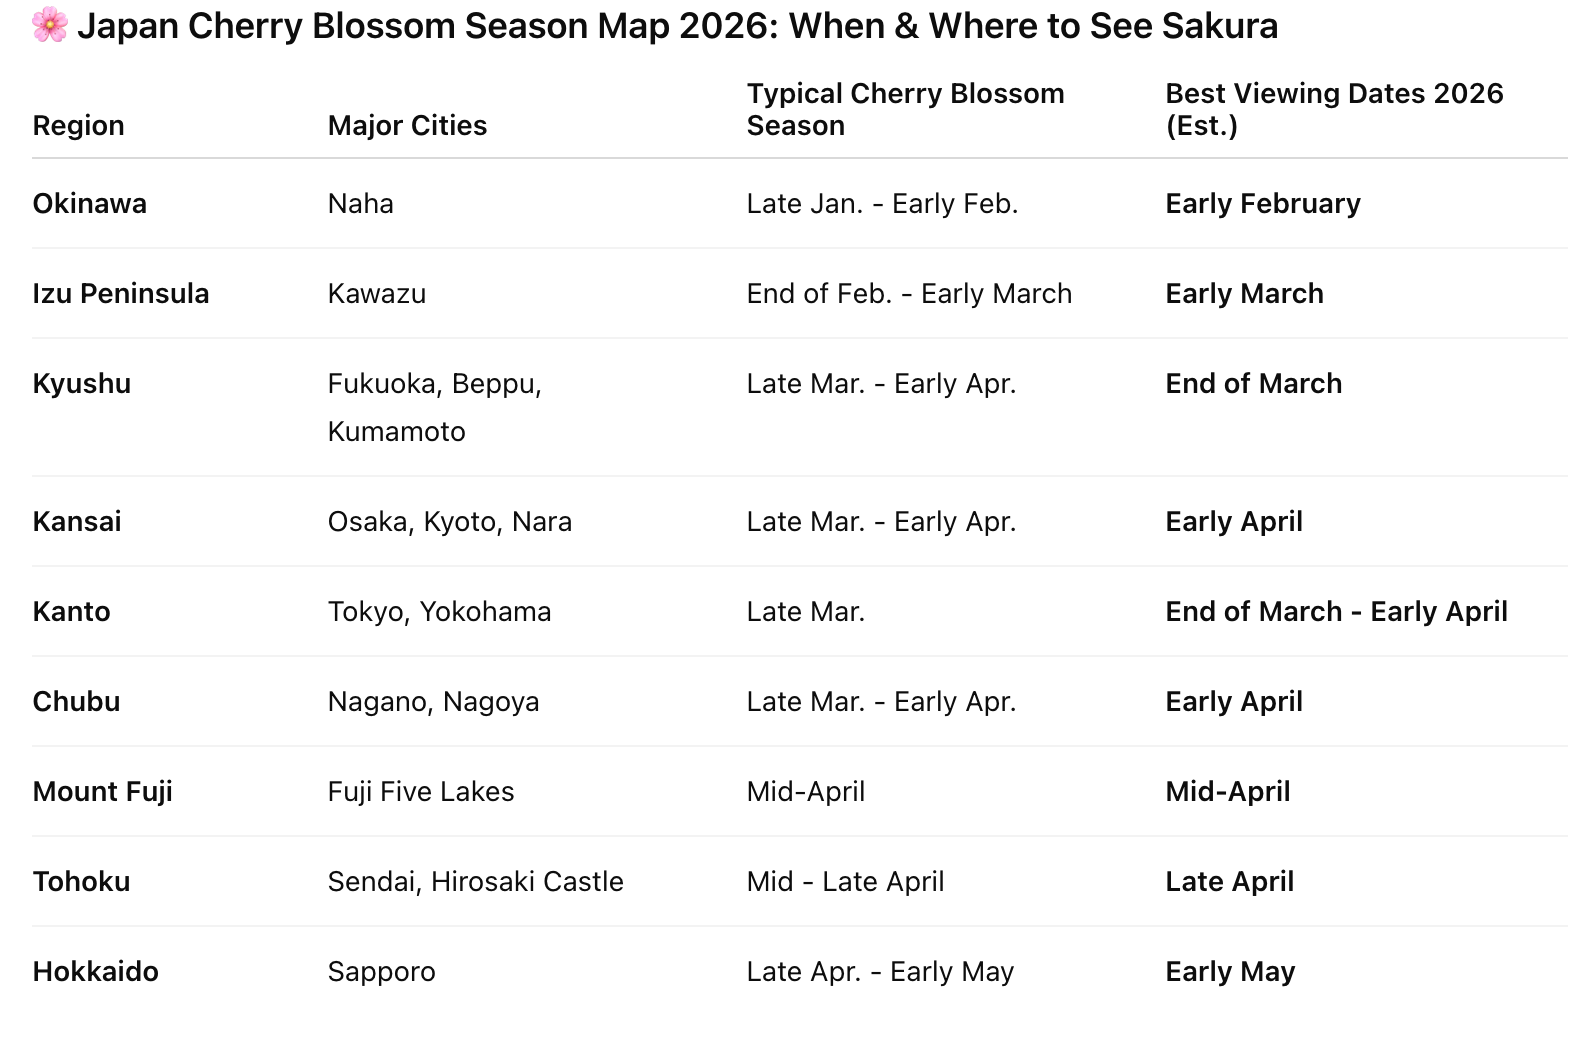The width and height of the screenshot is (1574, 1058).
Task: Click the Region column header
Action: [78, 125]
